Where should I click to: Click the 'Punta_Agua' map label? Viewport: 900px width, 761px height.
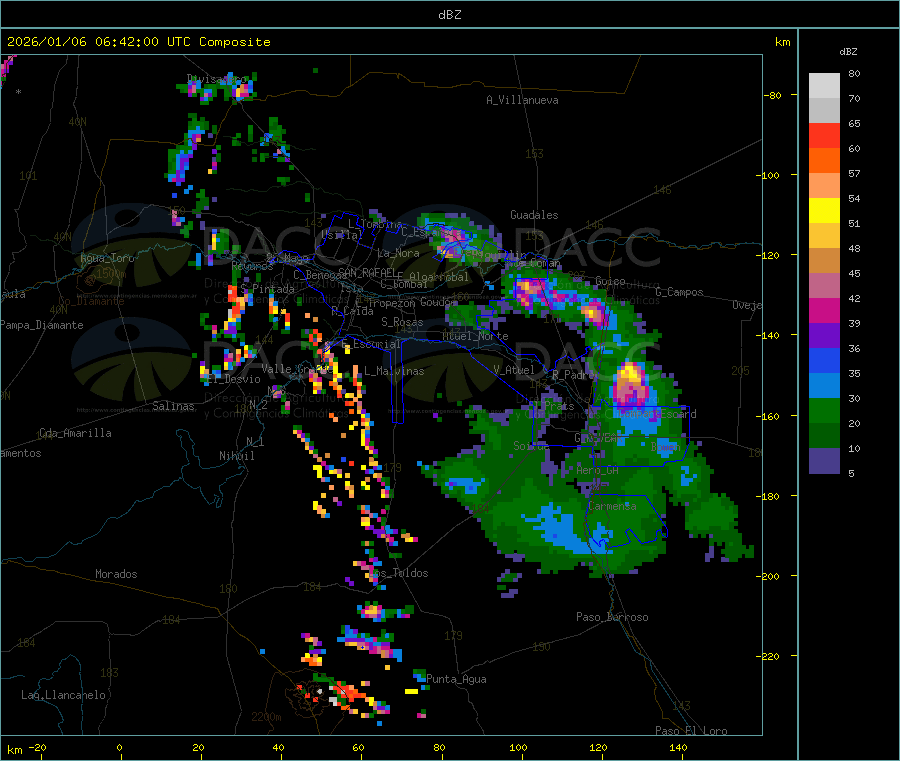coord(456,679)
